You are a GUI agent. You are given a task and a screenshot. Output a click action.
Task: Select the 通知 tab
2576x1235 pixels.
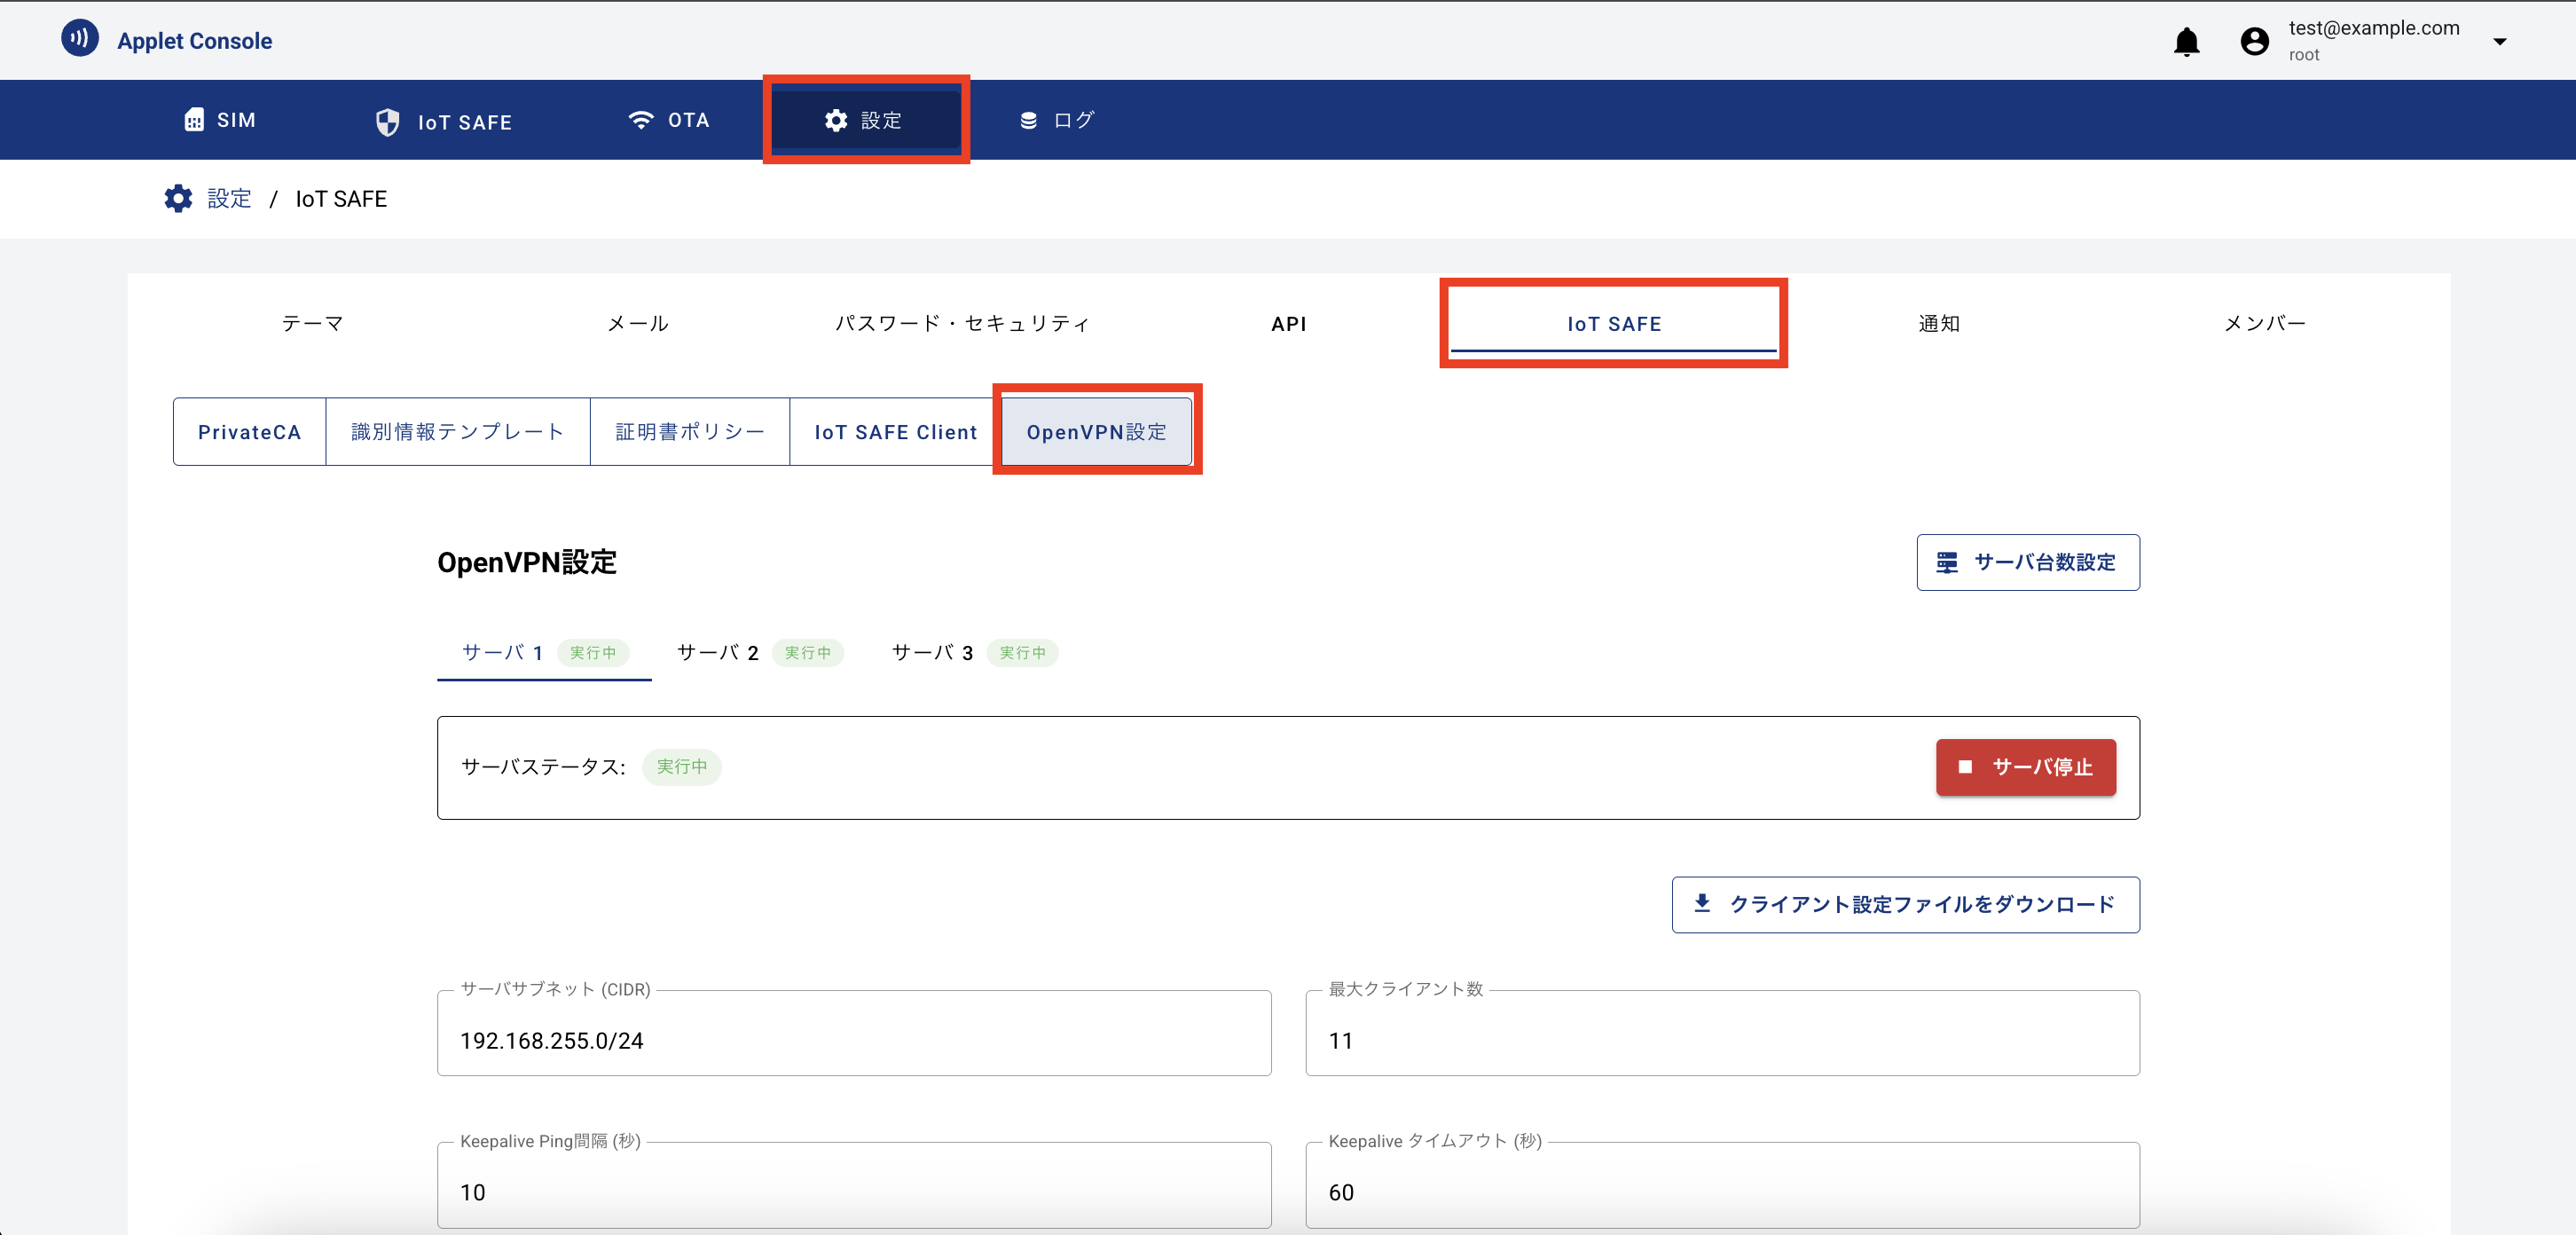[1938, 323]
